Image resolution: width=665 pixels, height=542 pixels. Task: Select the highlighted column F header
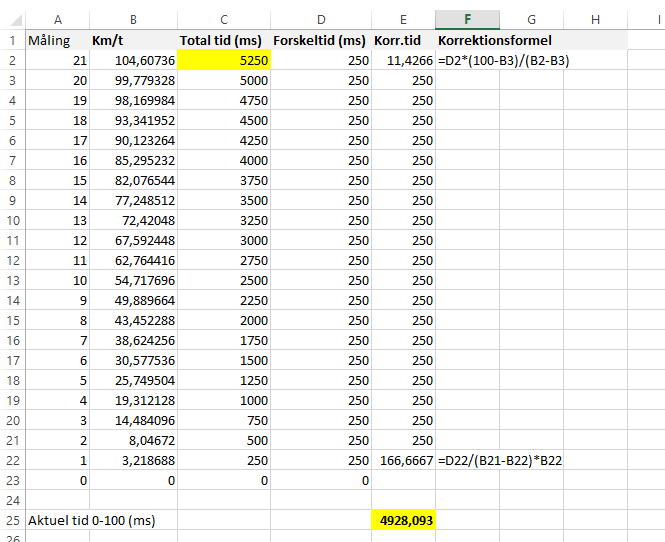coord(467,20)
